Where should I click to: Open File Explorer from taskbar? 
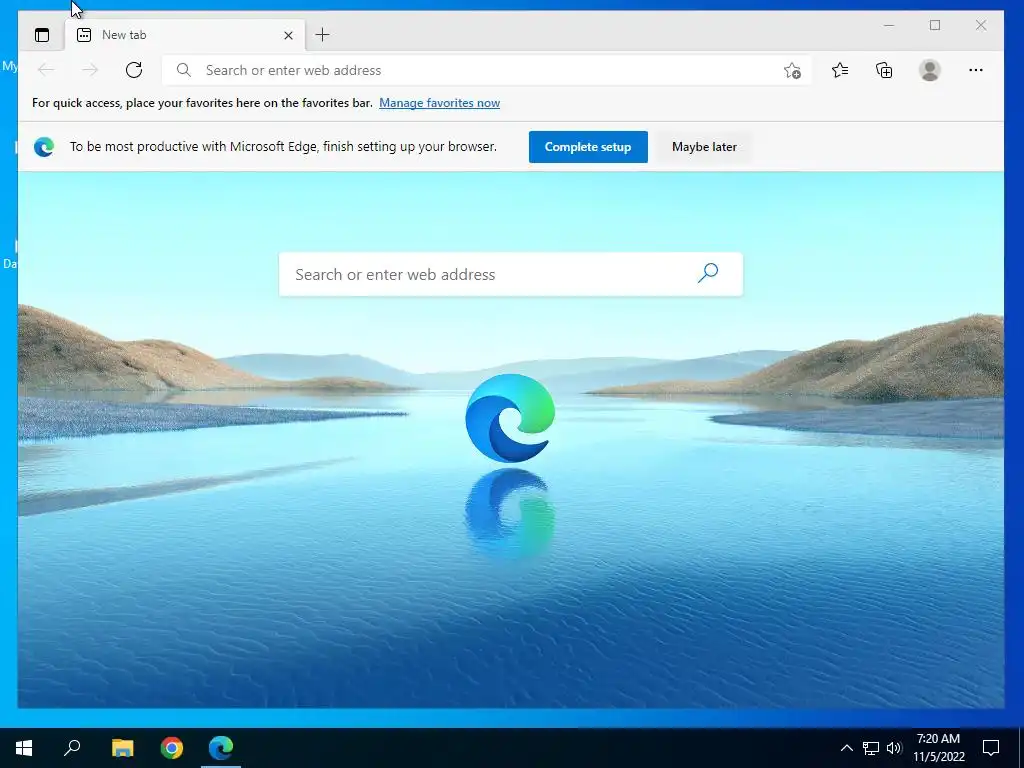point(122,748)
